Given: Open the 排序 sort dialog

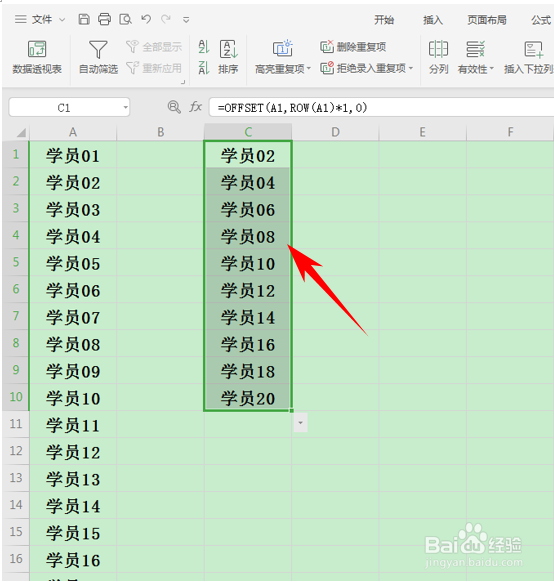Looking at the screenshot, I should click(x=228, y=57).
